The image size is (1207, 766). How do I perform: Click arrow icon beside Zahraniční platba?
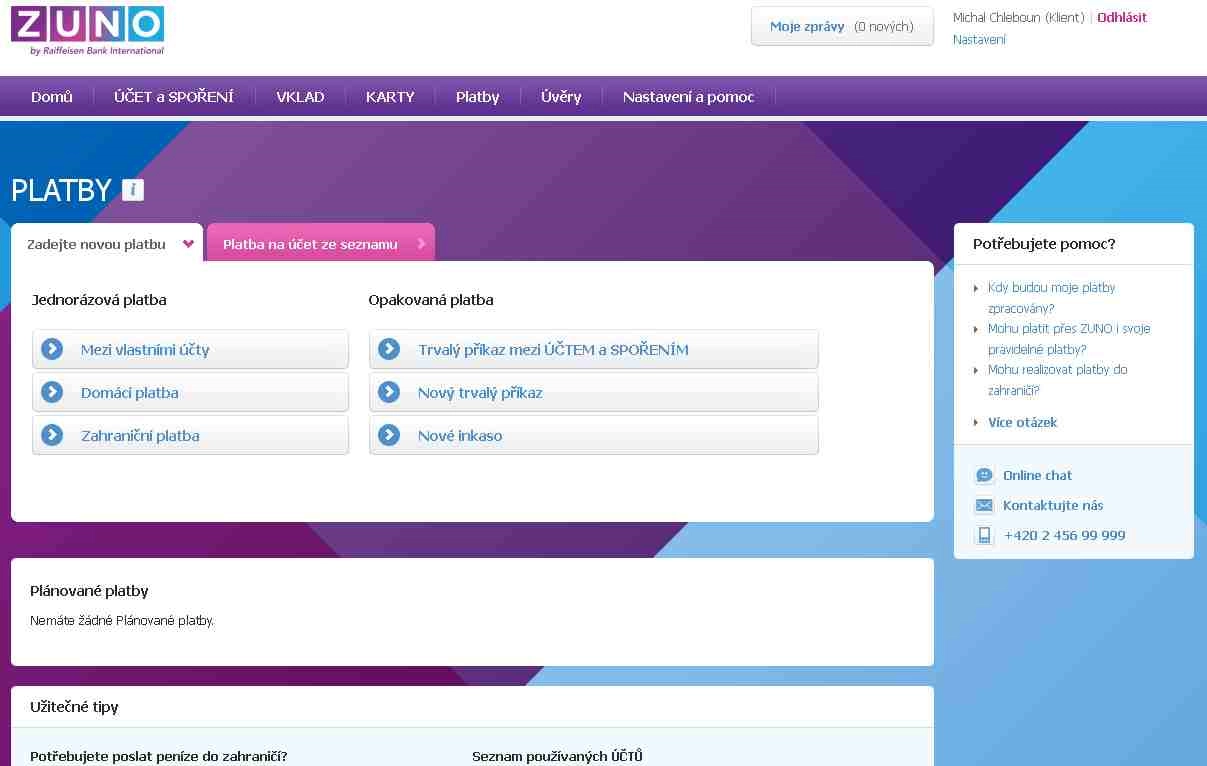(52, 436)
